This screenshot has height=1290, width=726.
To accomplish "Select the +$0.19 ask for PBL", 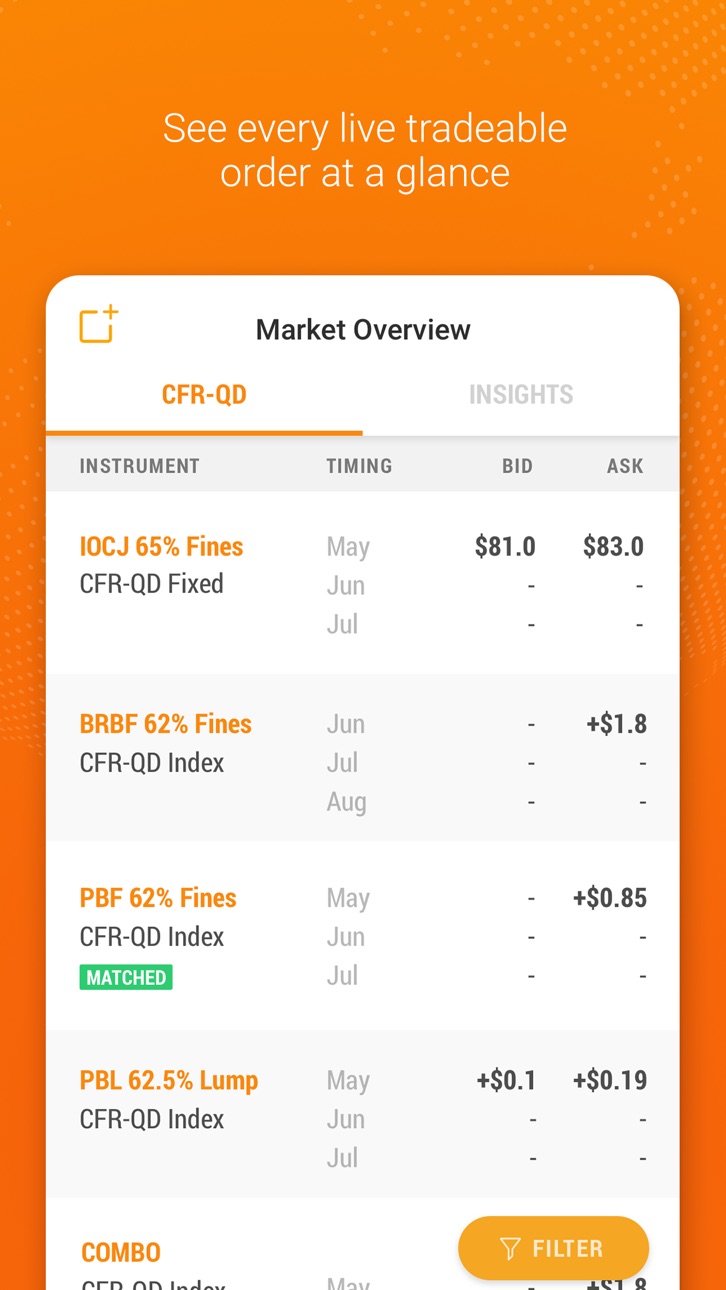I will [610, 1080].
